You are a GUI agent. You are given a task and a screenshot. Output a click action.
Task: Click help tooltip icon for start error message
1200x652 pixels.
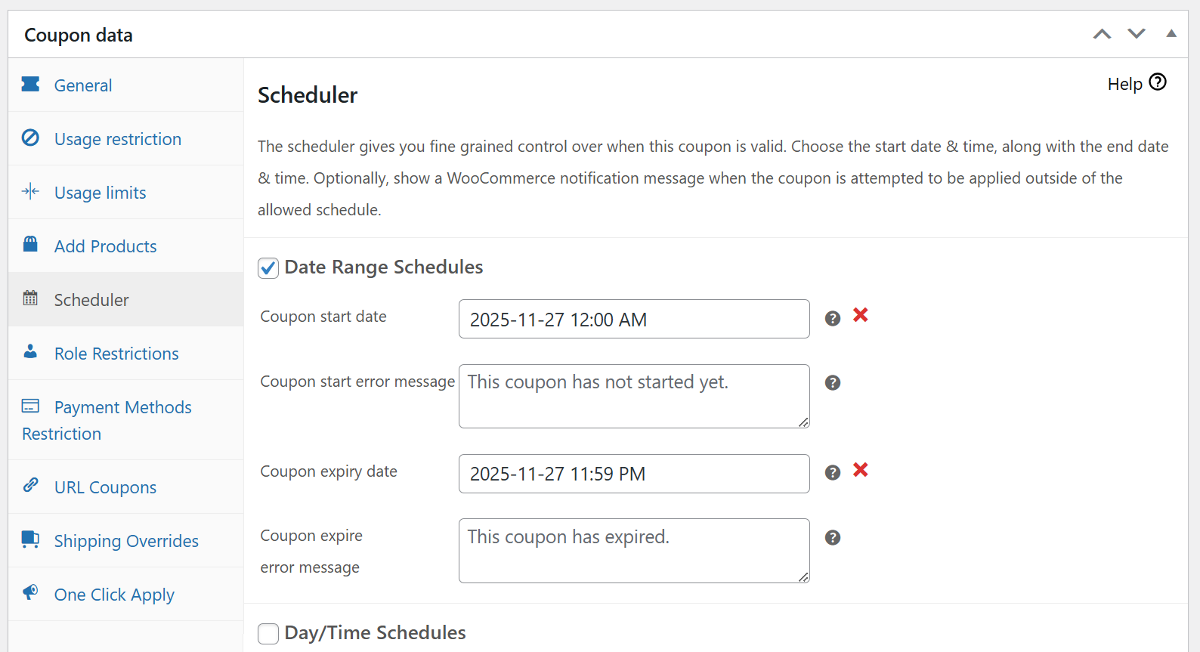coord(832,383)
